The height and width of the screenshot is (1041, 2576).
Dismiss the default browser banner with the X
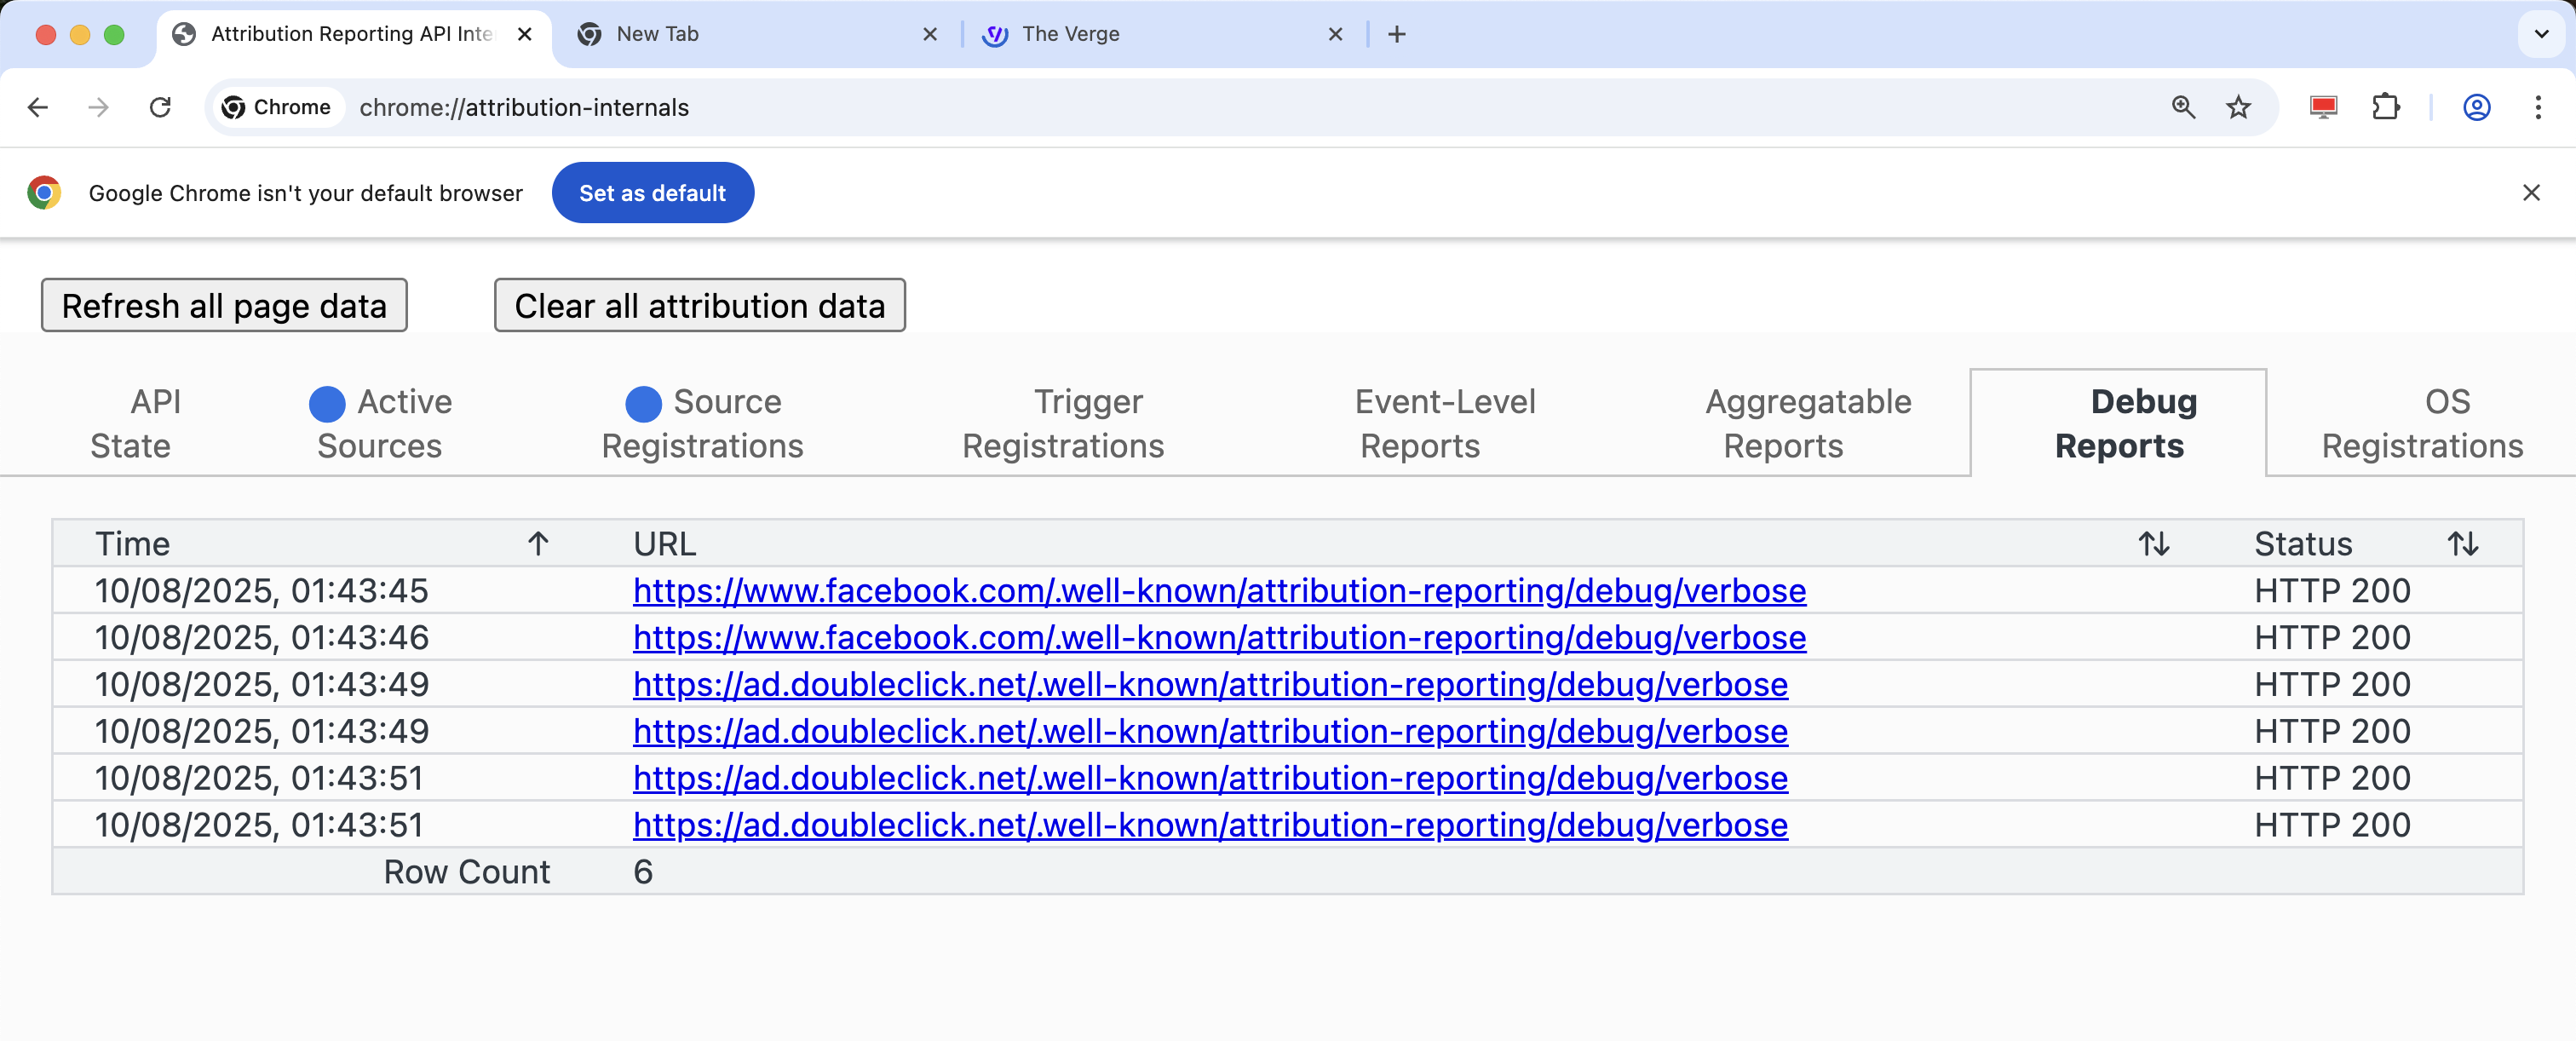pos(2531,192)
